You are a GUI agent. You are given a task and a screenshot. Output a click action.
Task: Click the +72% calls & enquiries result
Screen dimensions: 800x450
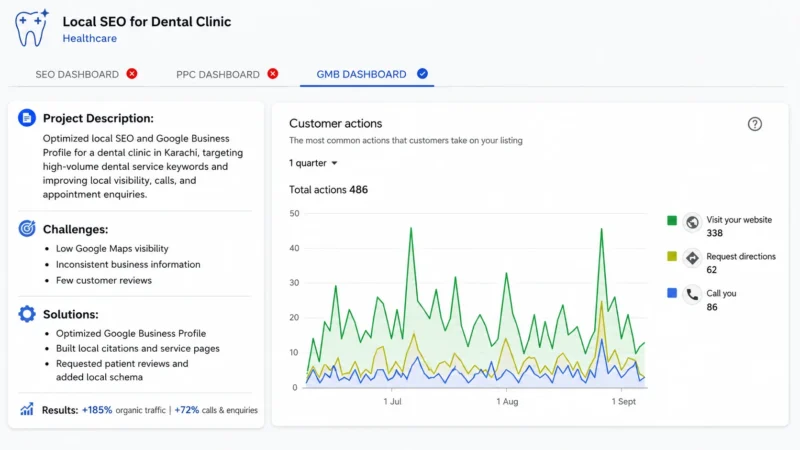(x=216, y=410)
